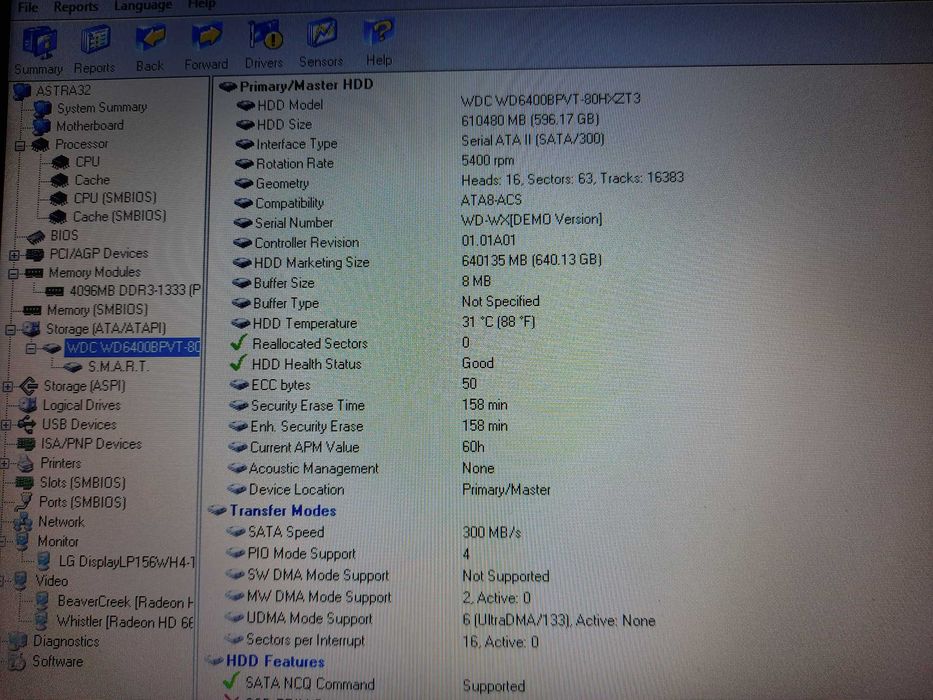Screen dimensions: 933x700
Task: Open the Drivers toolbar icon
Action: click(x=264, y=45)
